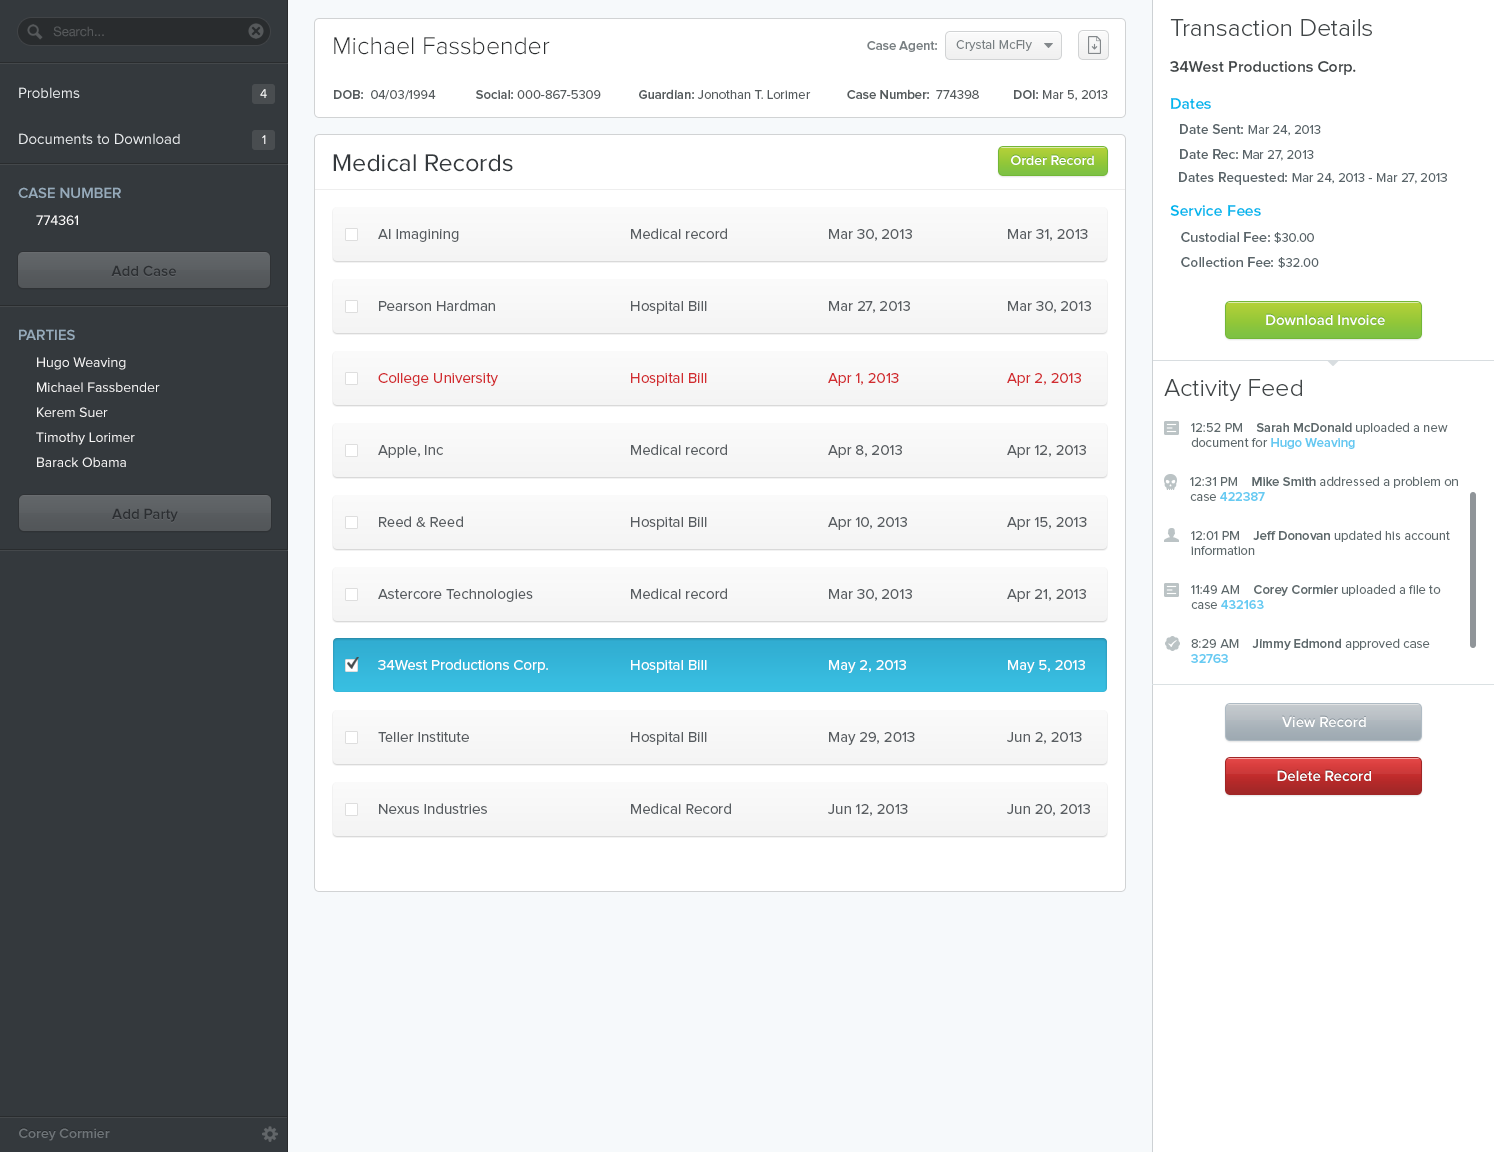
Task: Check the Astercore Technologies record checkbox
Action: click(x=351, y=594)
